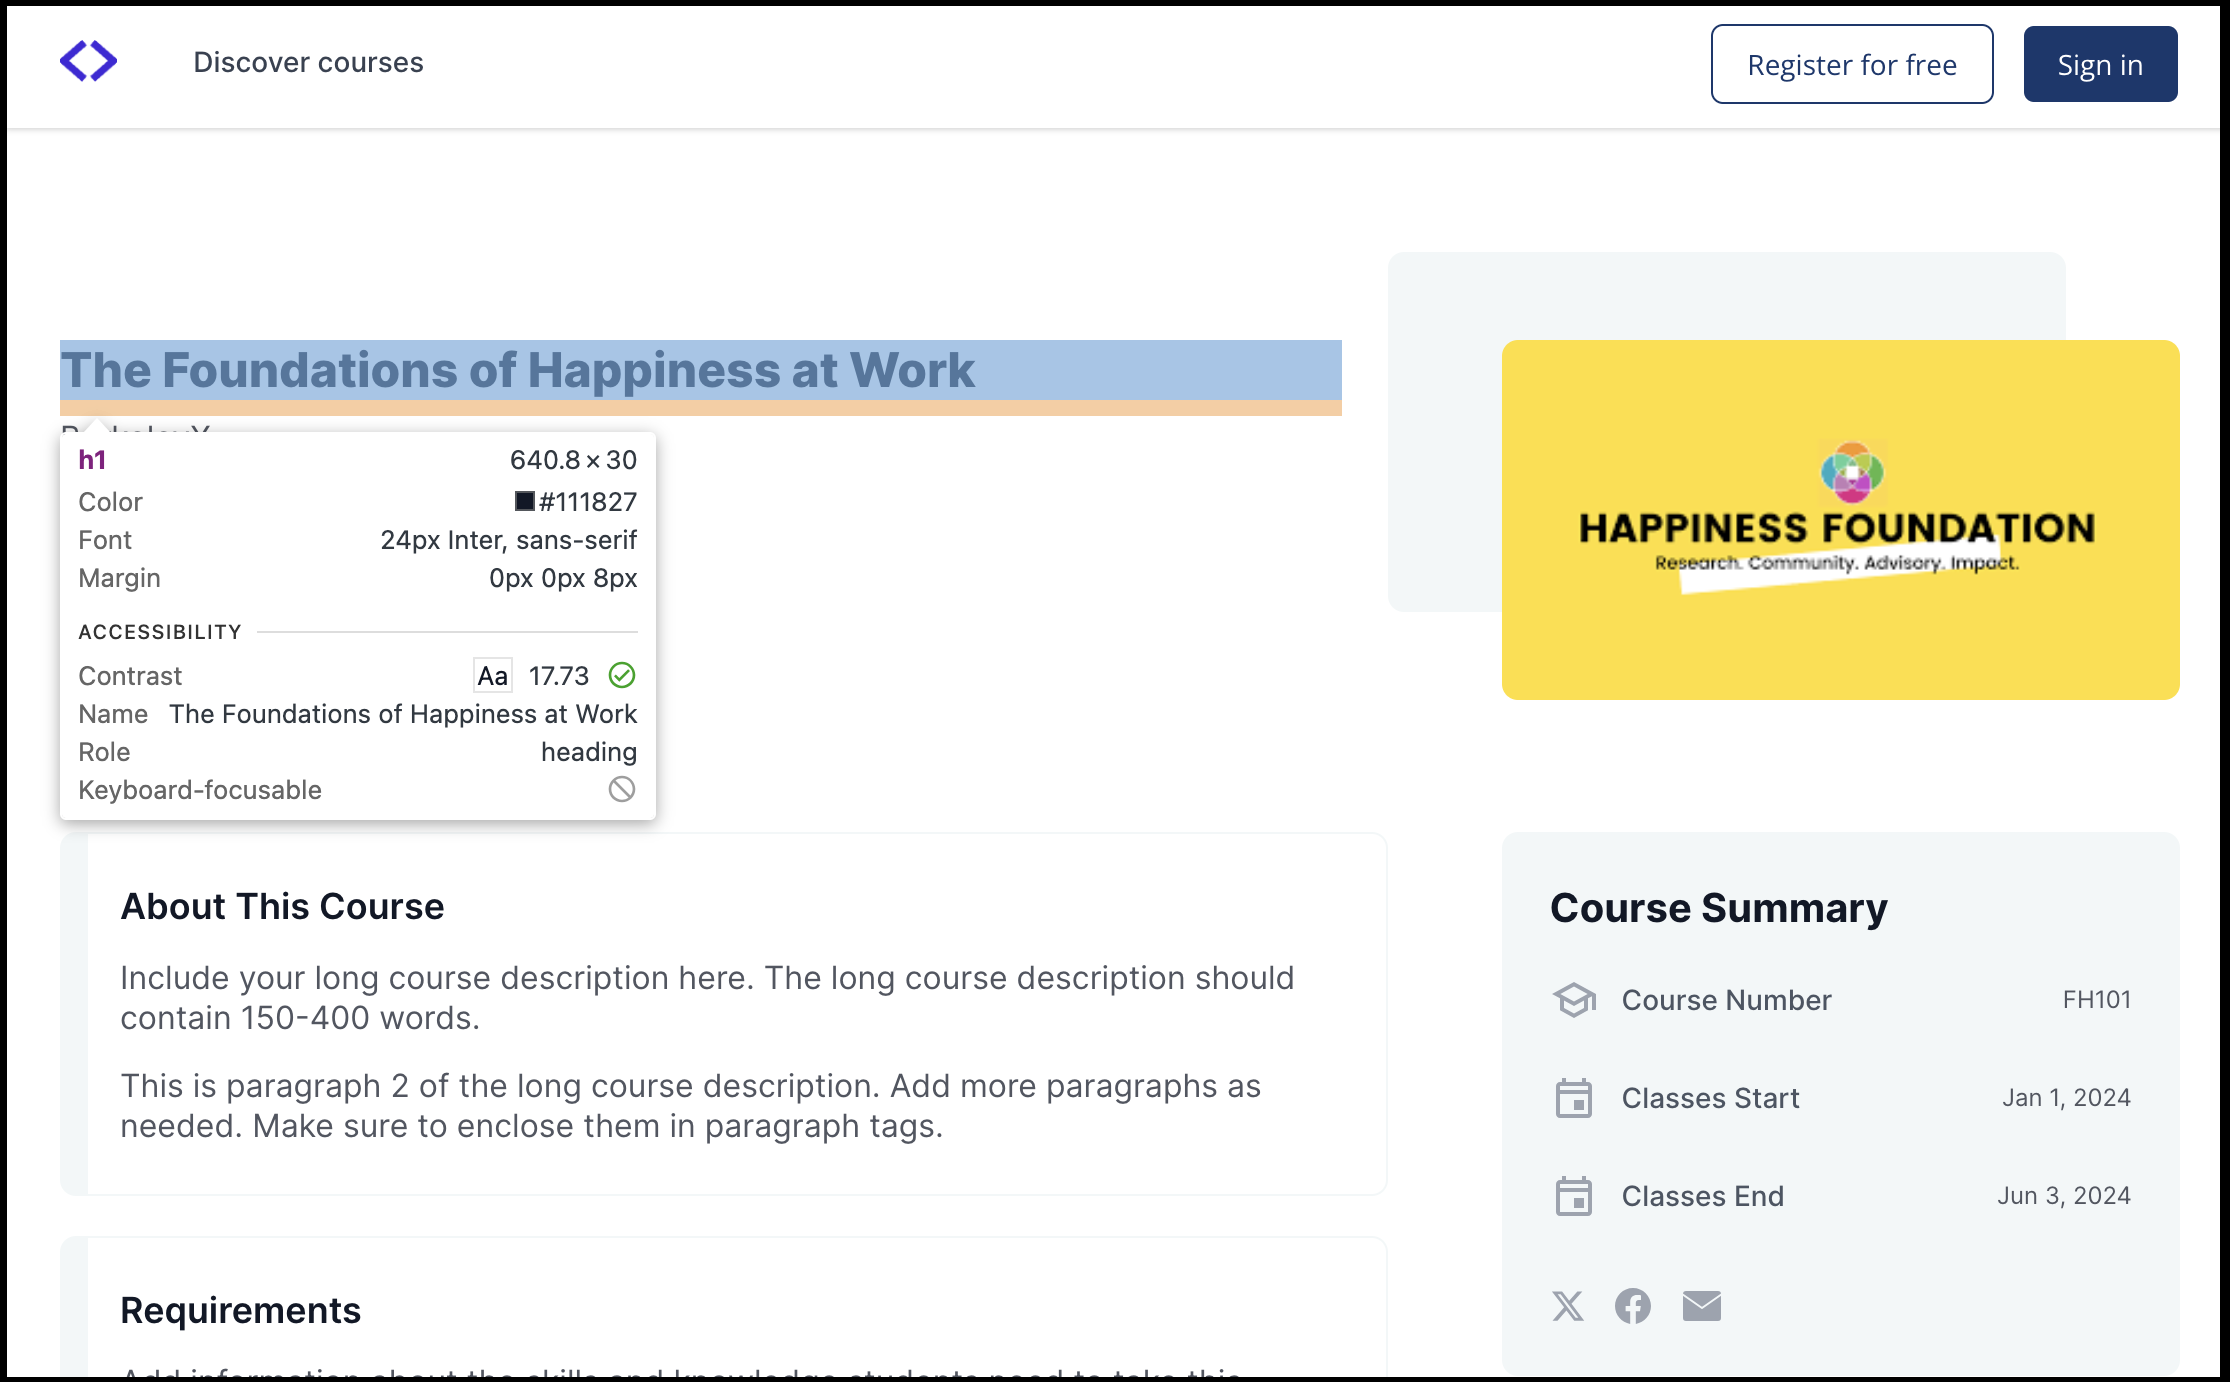Click the FH101 course number value

click(2097, 999)
